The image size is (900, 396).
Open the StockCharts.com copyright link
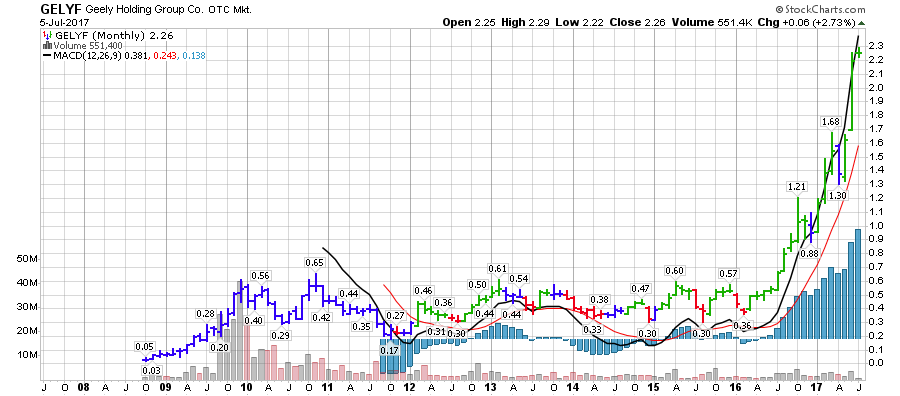click(x=820, y=9)
